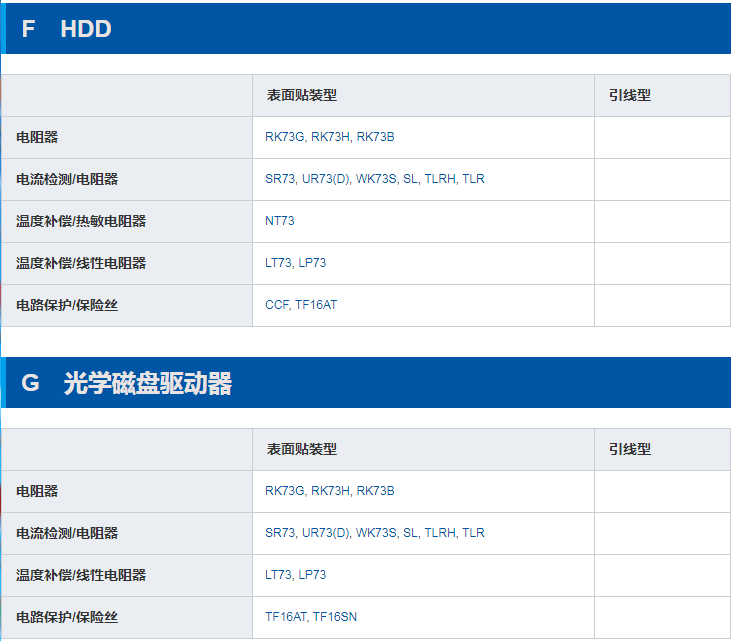Open RK73G in the 光学磁盘驱动器 table
Screen dimensions: 734x641
coord(284,491)
